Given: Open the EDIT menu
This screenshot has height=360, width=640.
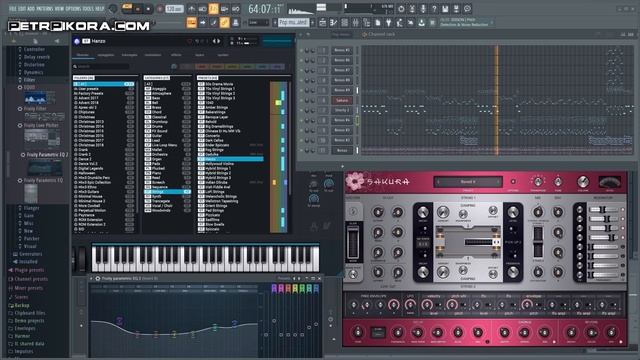Looking at the screenshot, I should point(21,9).
